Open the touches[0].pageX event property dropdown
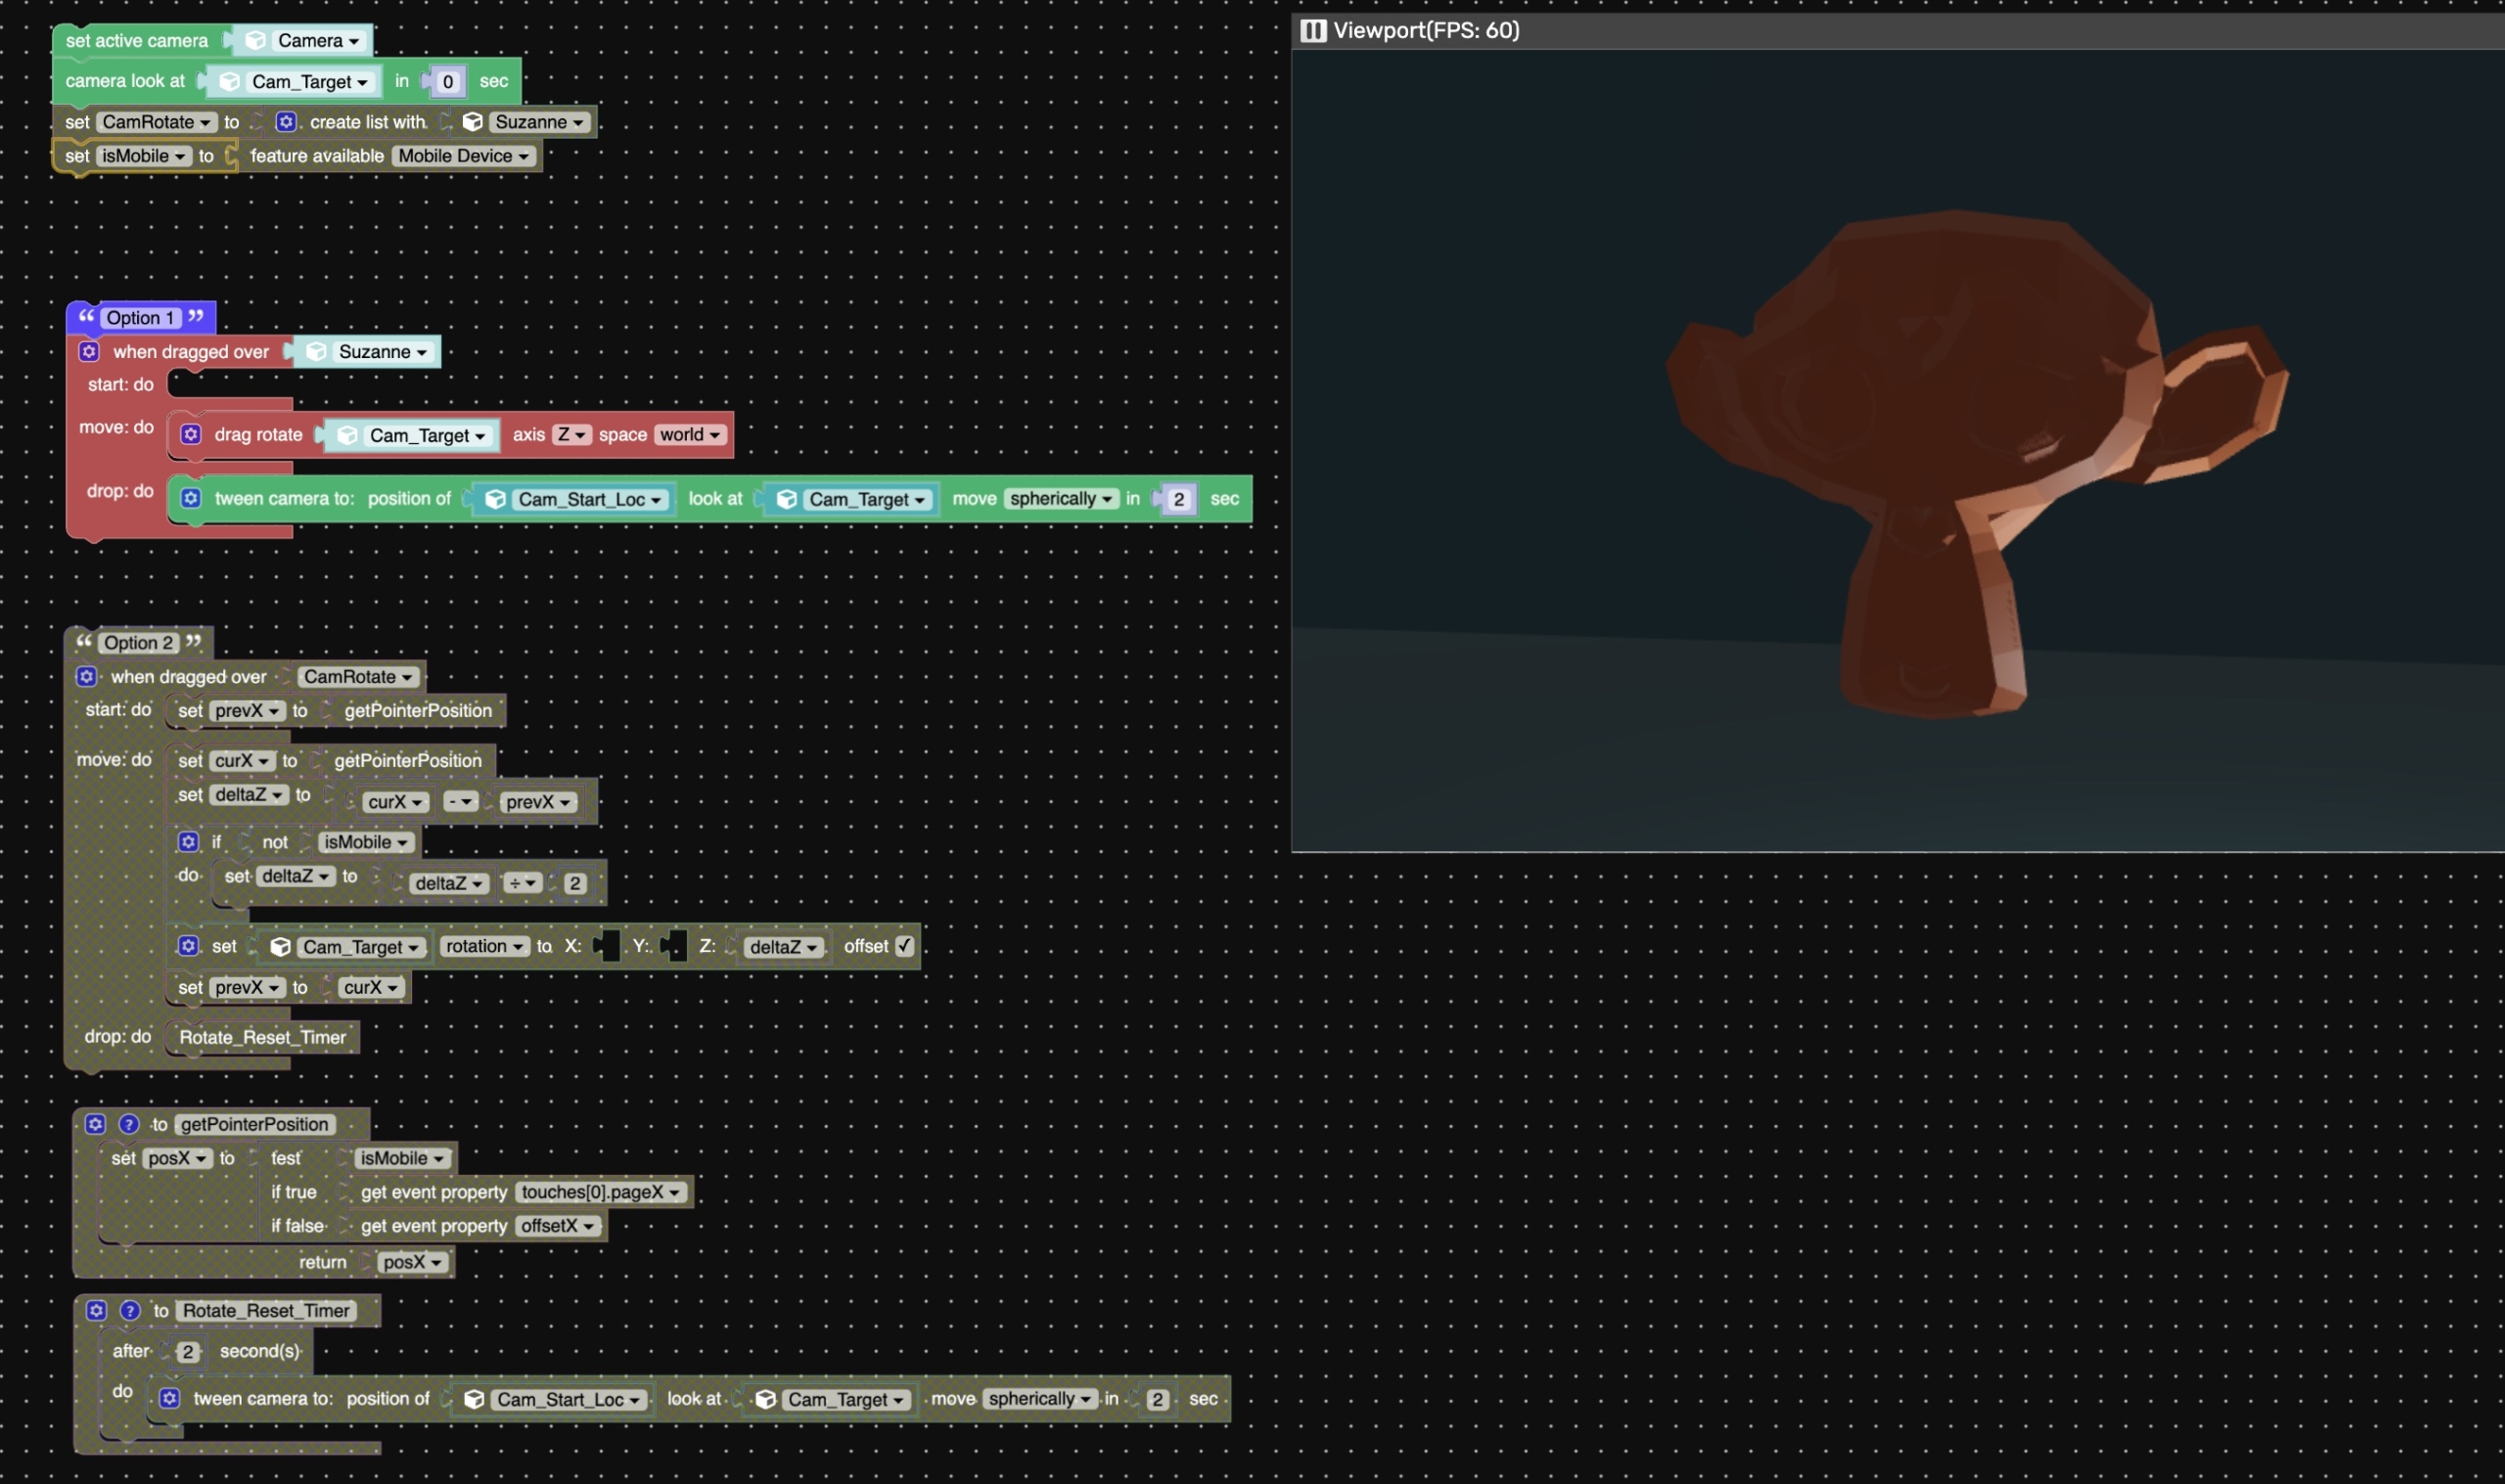2505x1484 pixels. click(601, 1192)
